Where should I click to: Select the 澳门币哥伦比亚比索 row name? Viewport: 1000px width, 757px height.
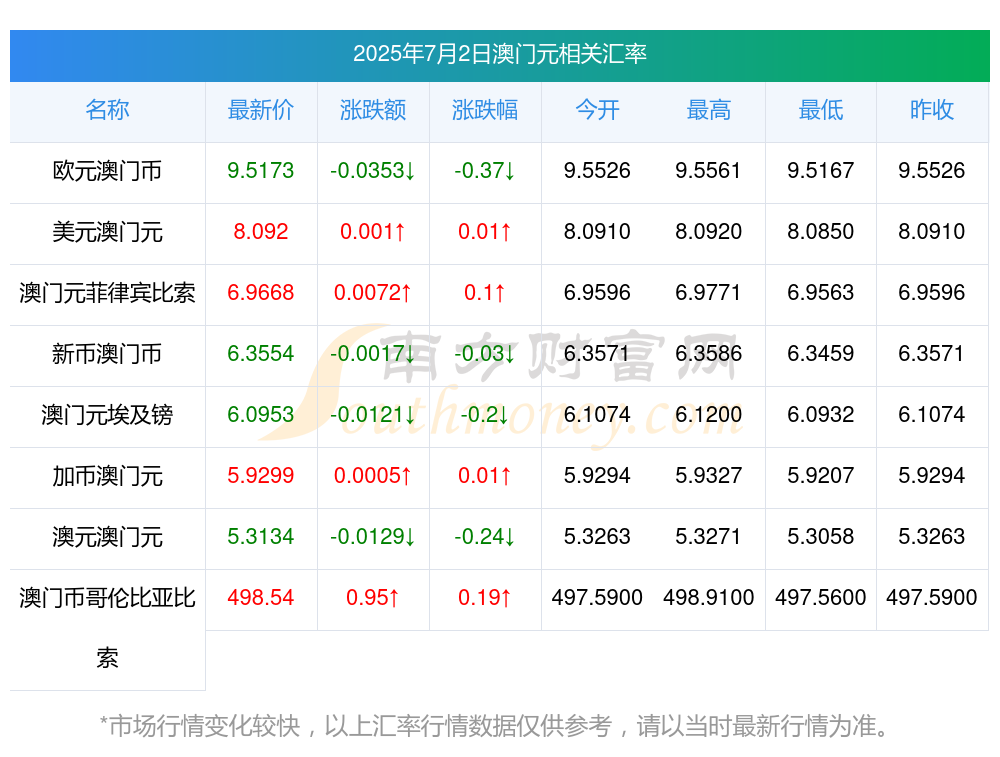coord(107,628)
